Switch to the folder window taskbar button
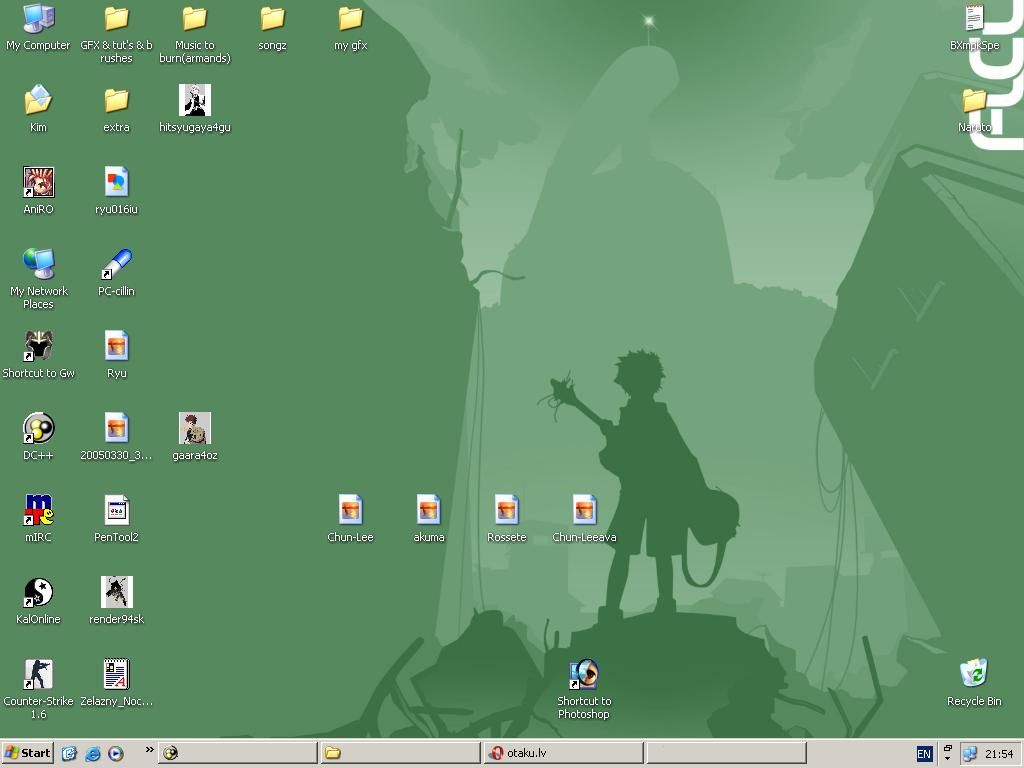Viewport: 1024px width, 768px height. [x=401, y=753]
